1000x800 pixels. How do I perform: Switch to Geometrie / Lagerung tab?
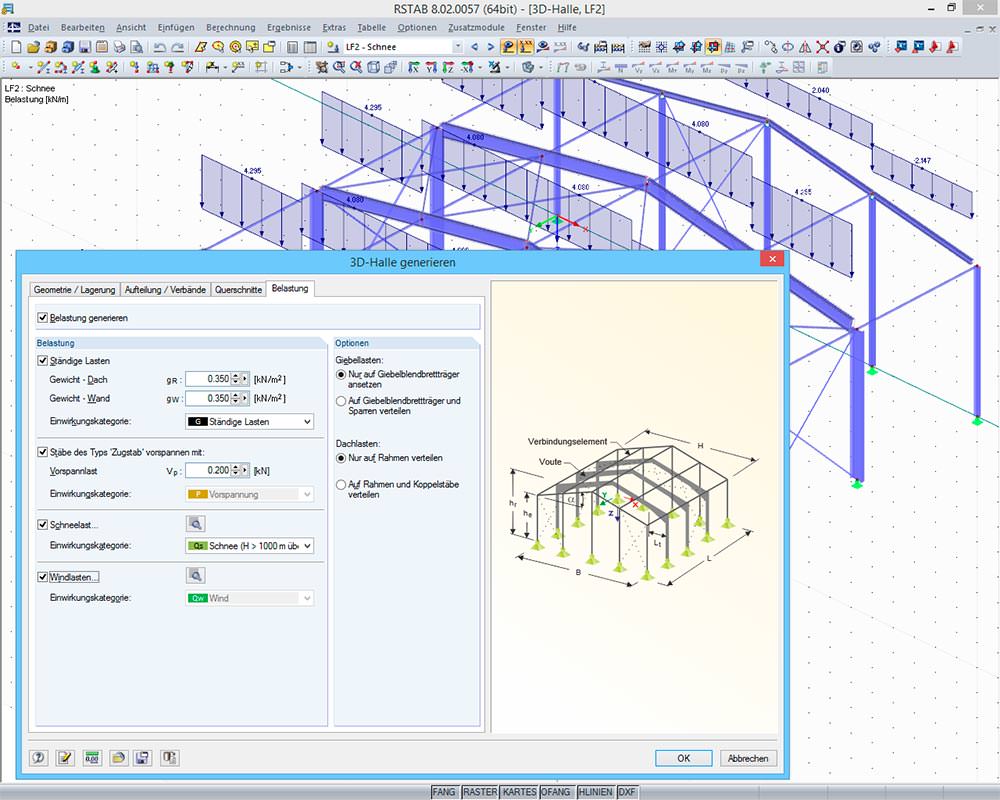(x=74, y=290)
